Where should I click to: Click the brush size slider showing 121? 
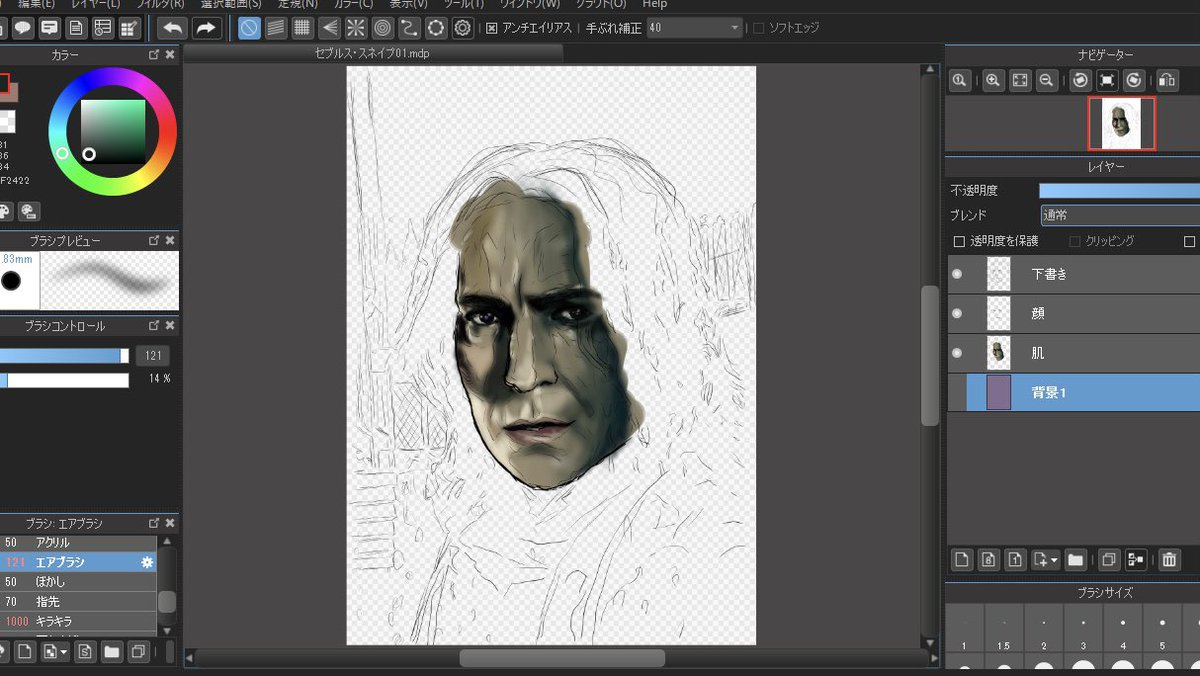[x=64, y=356]
